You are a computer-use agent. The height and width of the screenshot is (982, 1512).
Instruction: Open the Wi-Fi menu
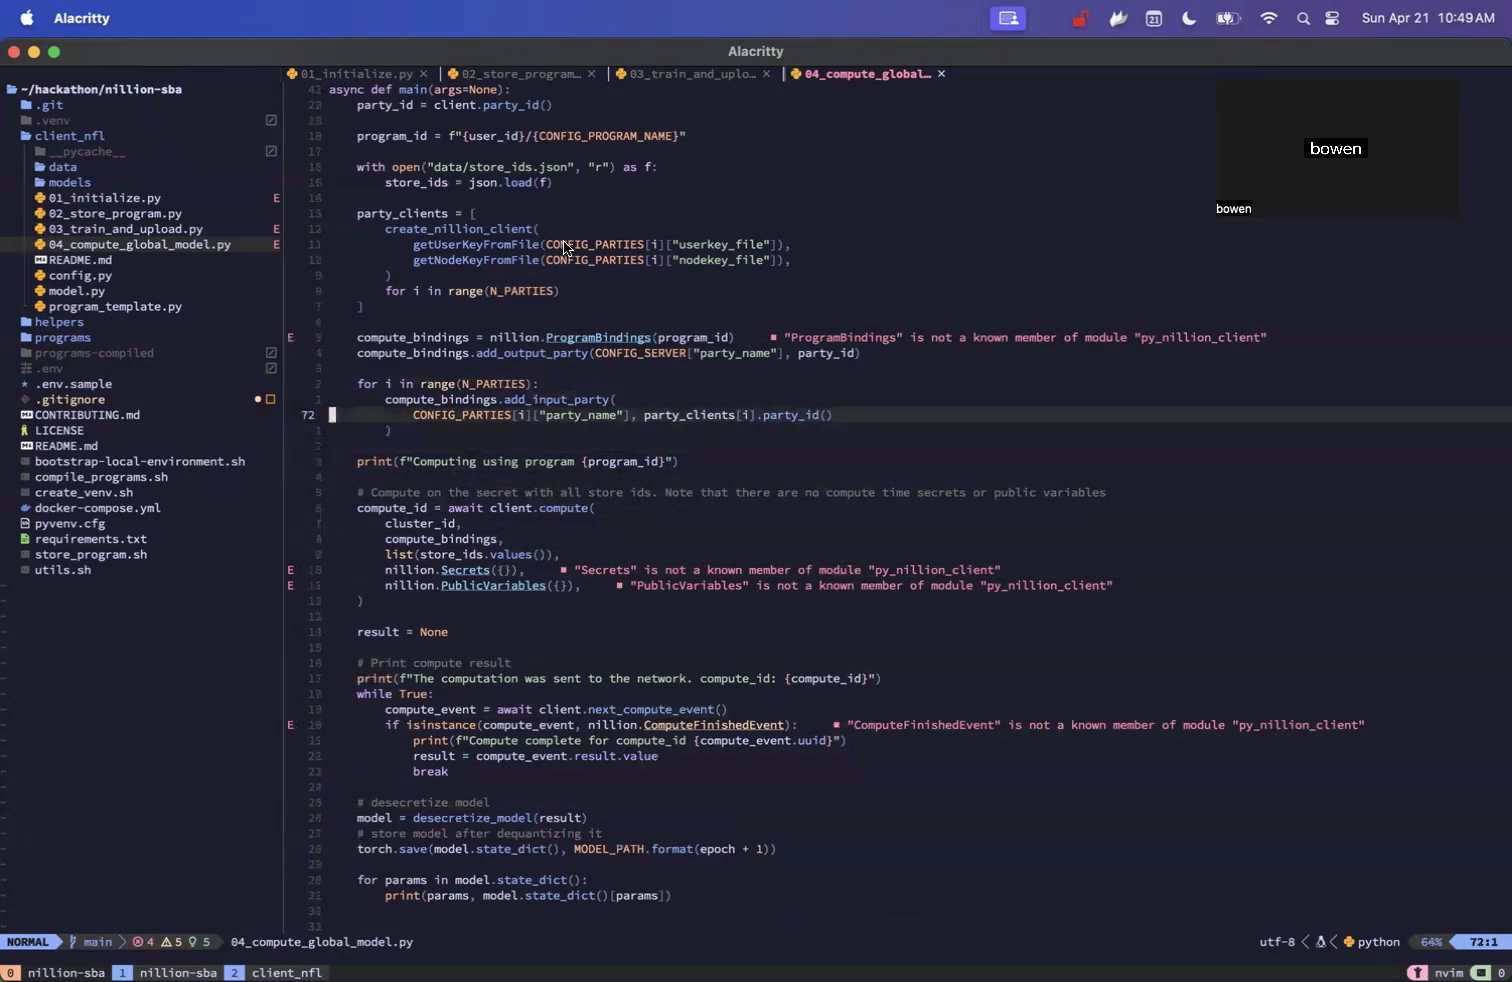point(1269,18)
